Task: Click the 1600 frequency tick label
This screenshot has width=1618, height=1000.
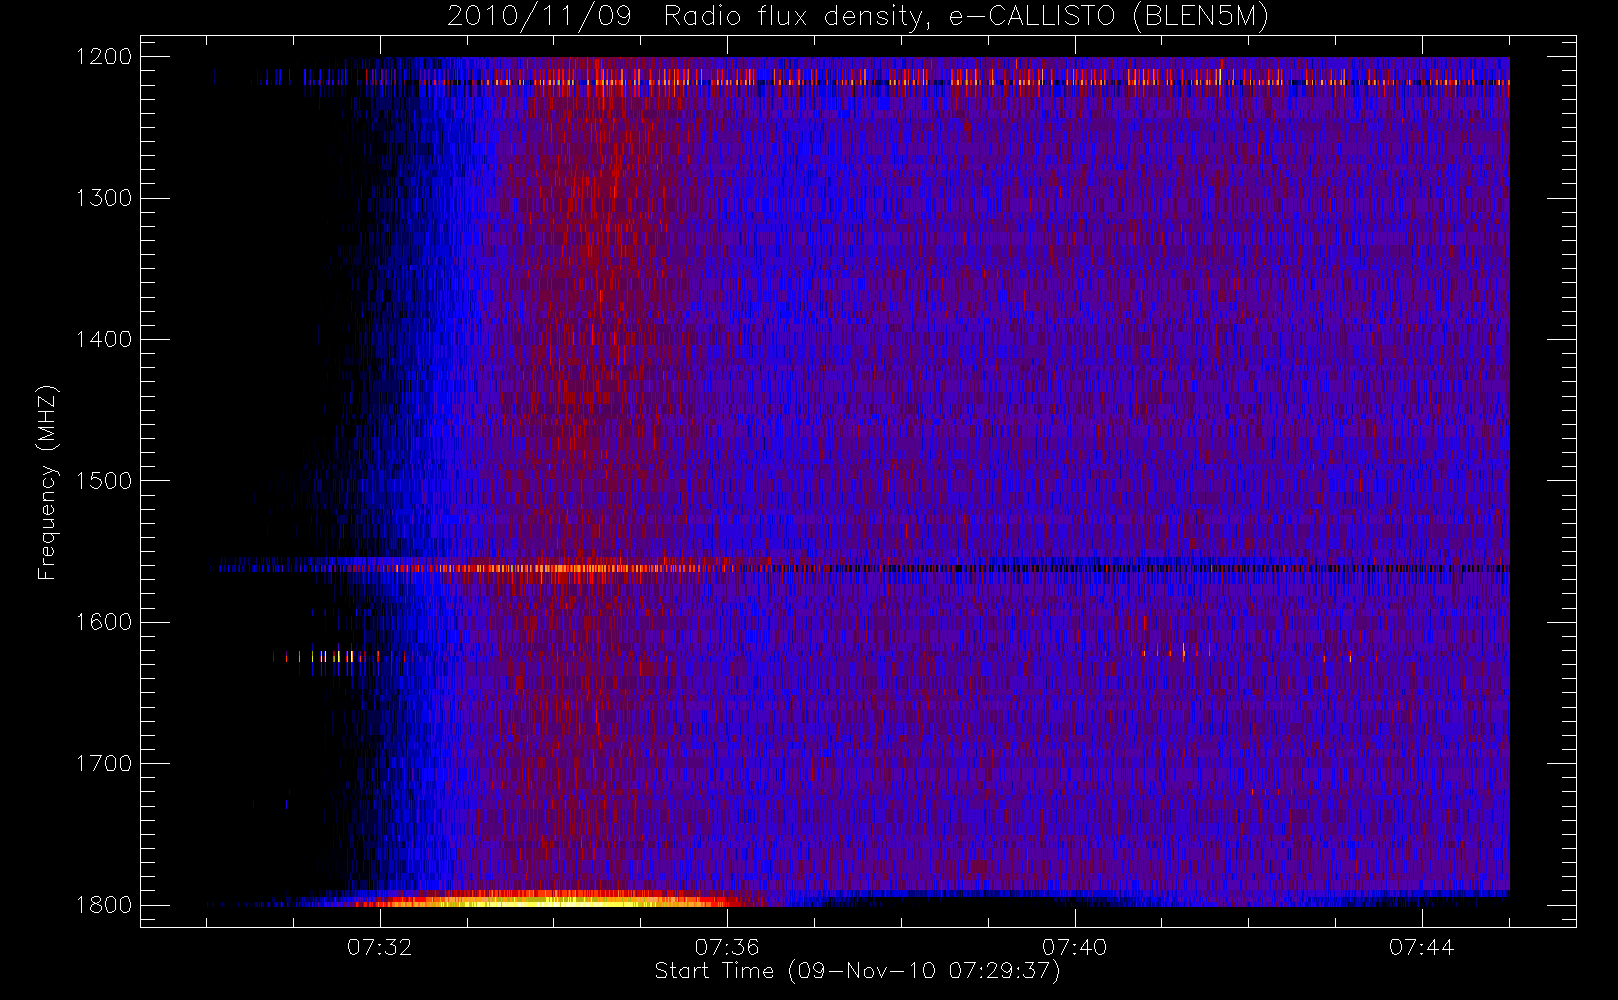Action: click(x=104, y=622)
